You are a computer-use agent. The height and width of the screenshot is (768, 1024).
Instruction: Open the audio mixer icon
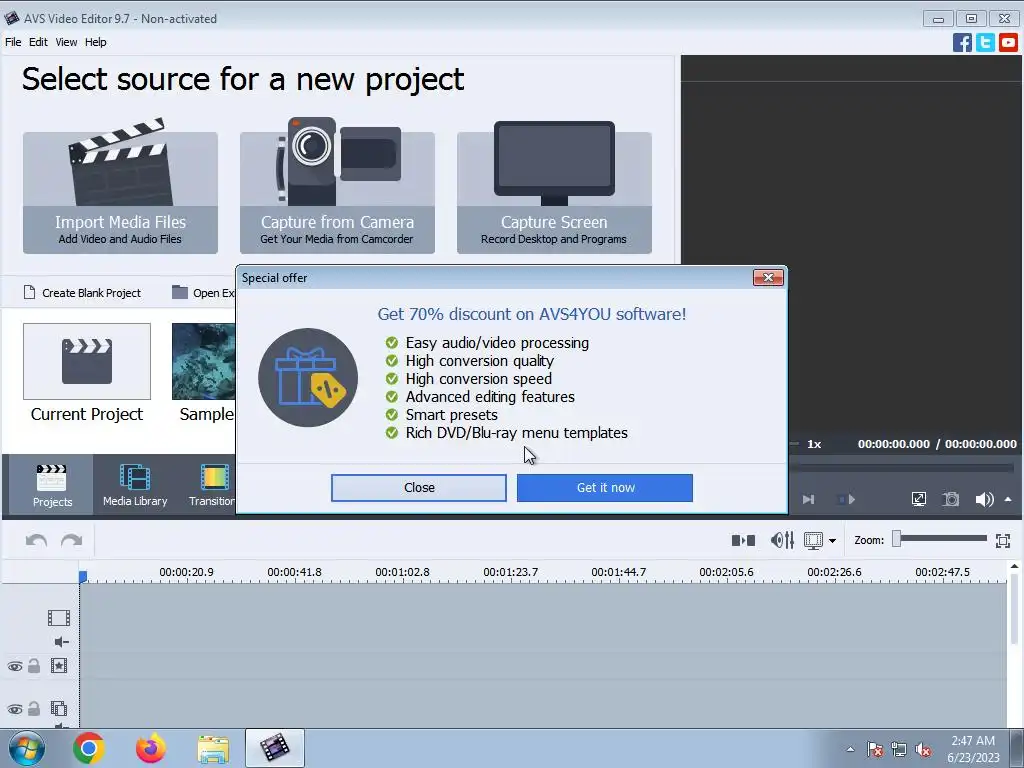click(782, 541)
